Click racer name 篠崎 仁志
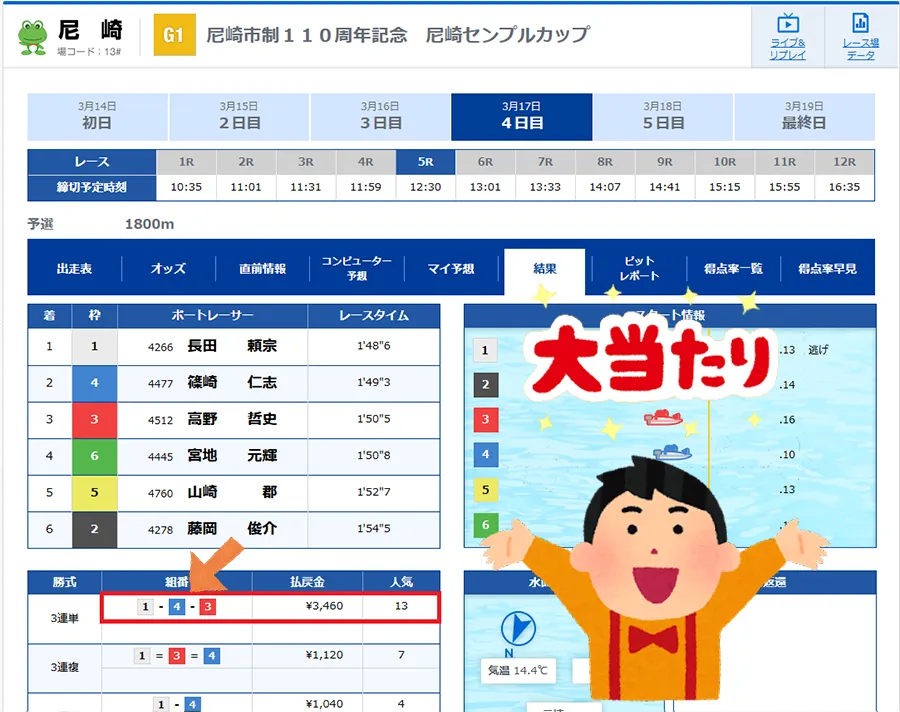This screenshot has height=712, width=900. (x=231, y=383)
